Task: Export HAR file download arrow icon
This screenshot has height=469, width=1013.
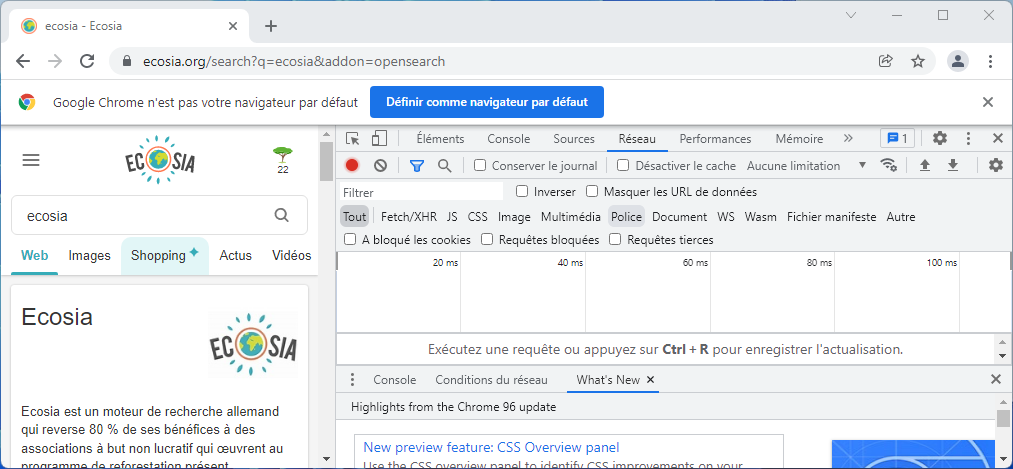Action: [953, 166]
